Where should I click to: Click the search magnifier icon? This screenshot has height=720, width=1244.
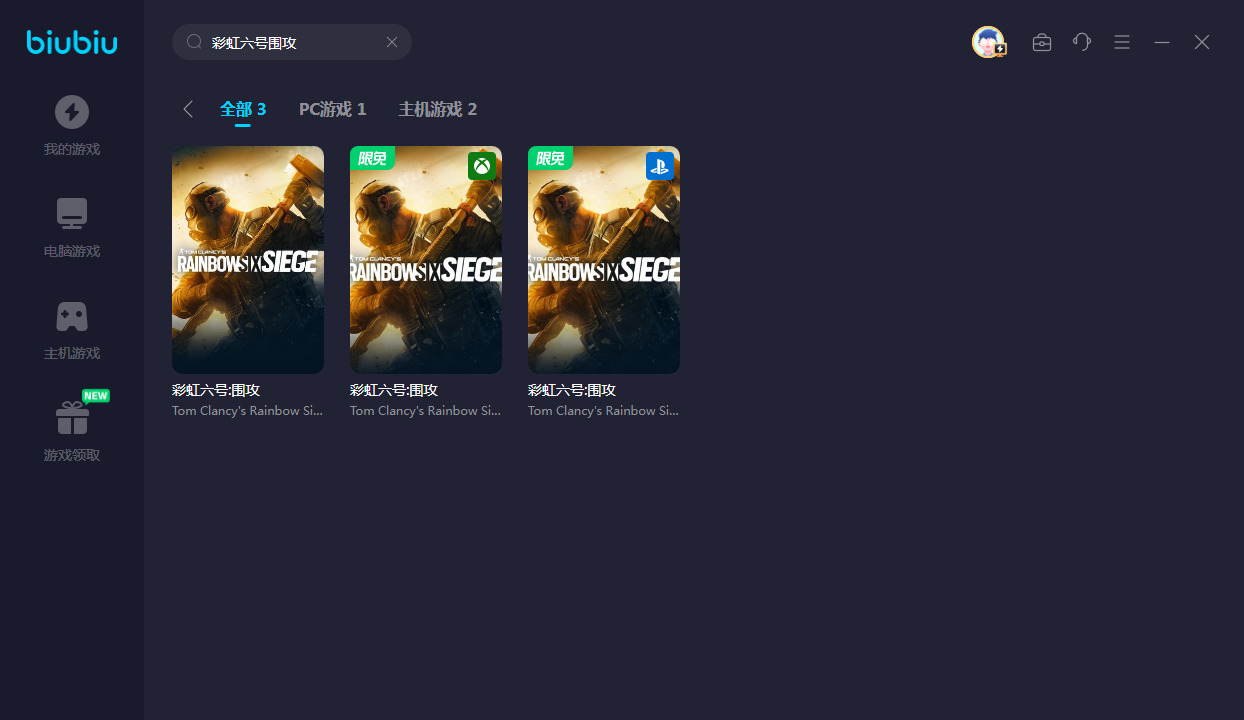tap(194, 42)
